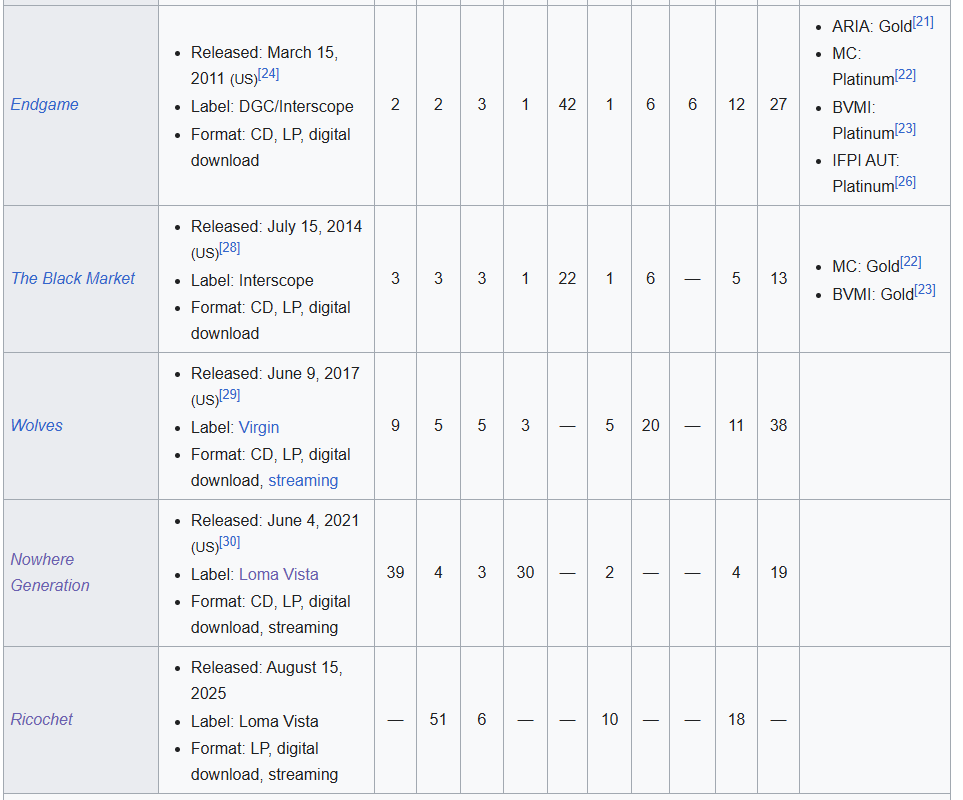Click the Loma Vista label link

click(278, 574)
